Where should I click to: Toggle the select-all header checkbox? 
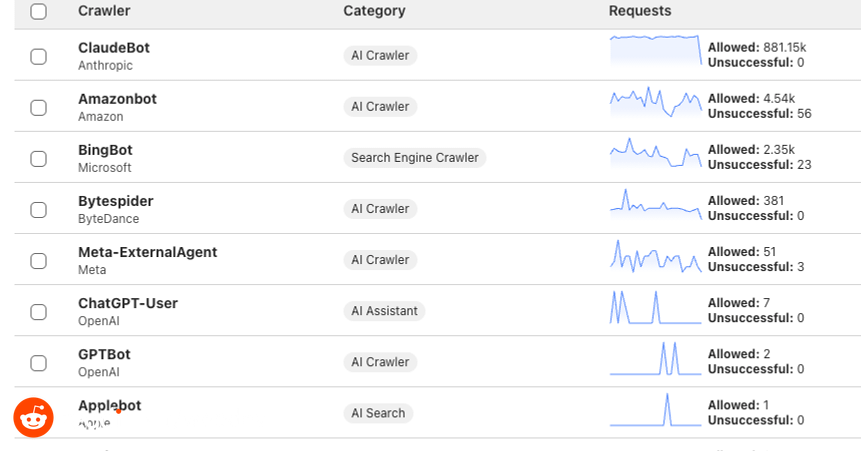click(38, 12)
